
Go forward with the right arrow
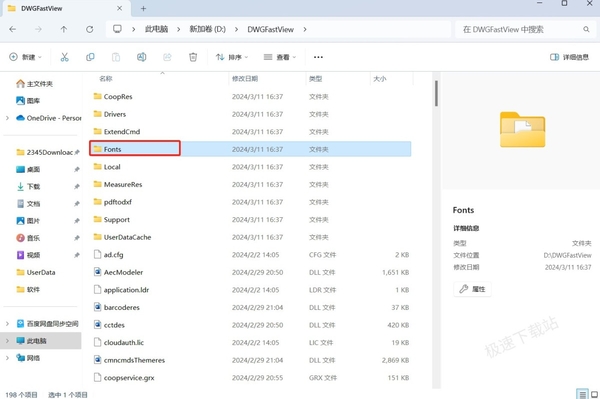[x=38, y=29]
